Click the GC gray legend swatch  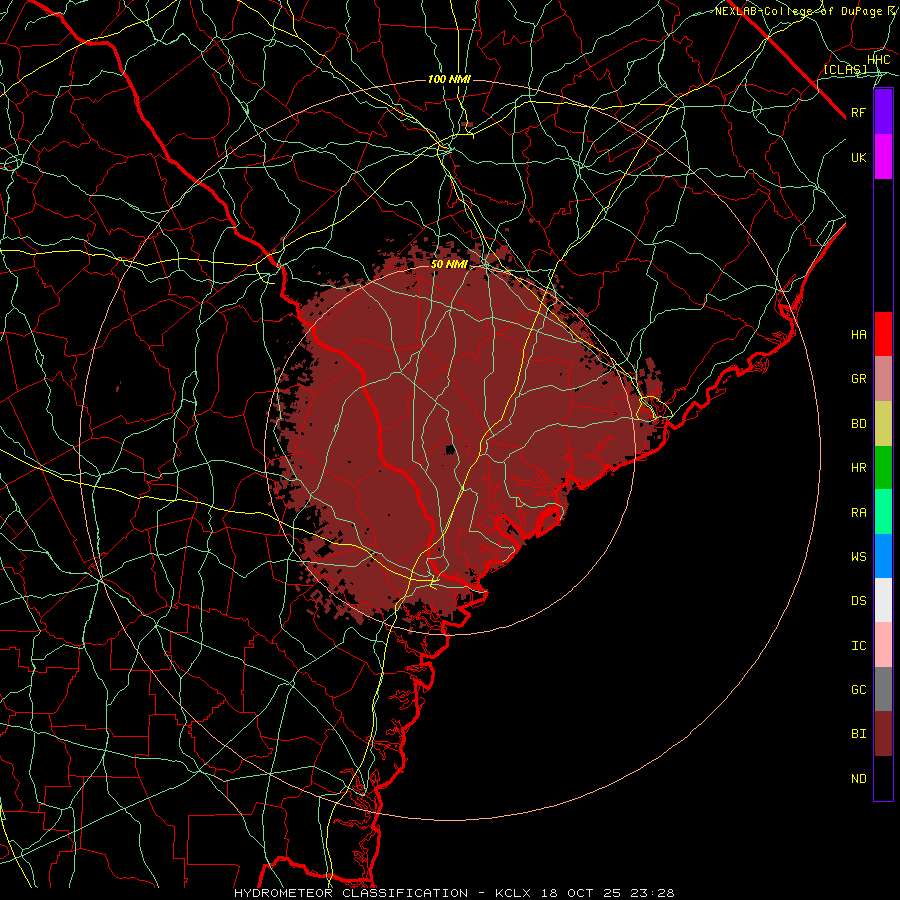[883, 689]
